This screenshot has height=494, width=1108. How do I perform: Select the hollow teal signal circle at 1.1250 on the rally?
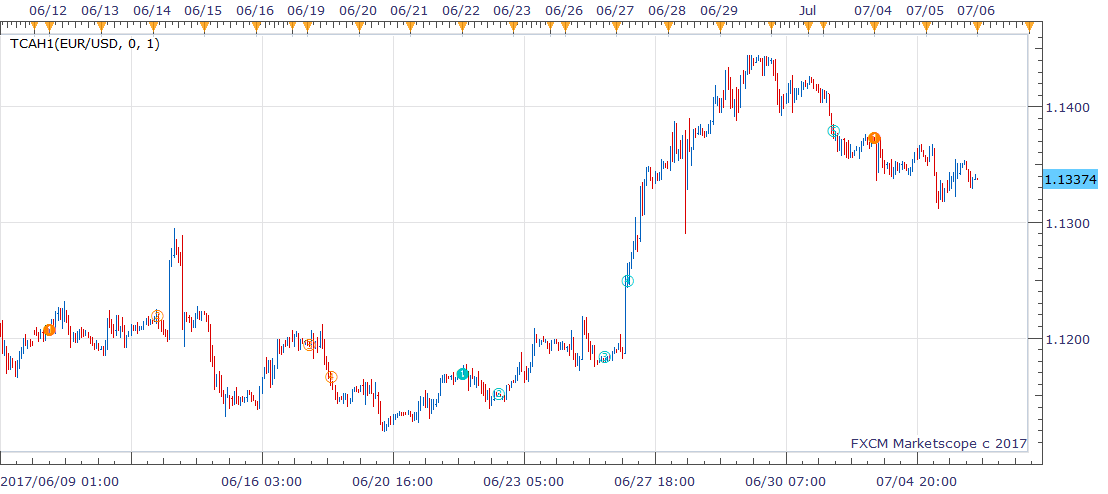click(627, 281)
